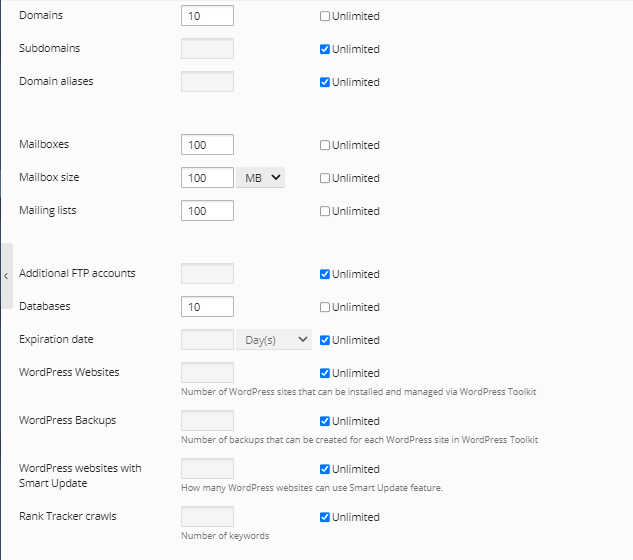Click the Mailing lists number field
Image resolution: width=633 pixels, height=560 pixels.
207,211
